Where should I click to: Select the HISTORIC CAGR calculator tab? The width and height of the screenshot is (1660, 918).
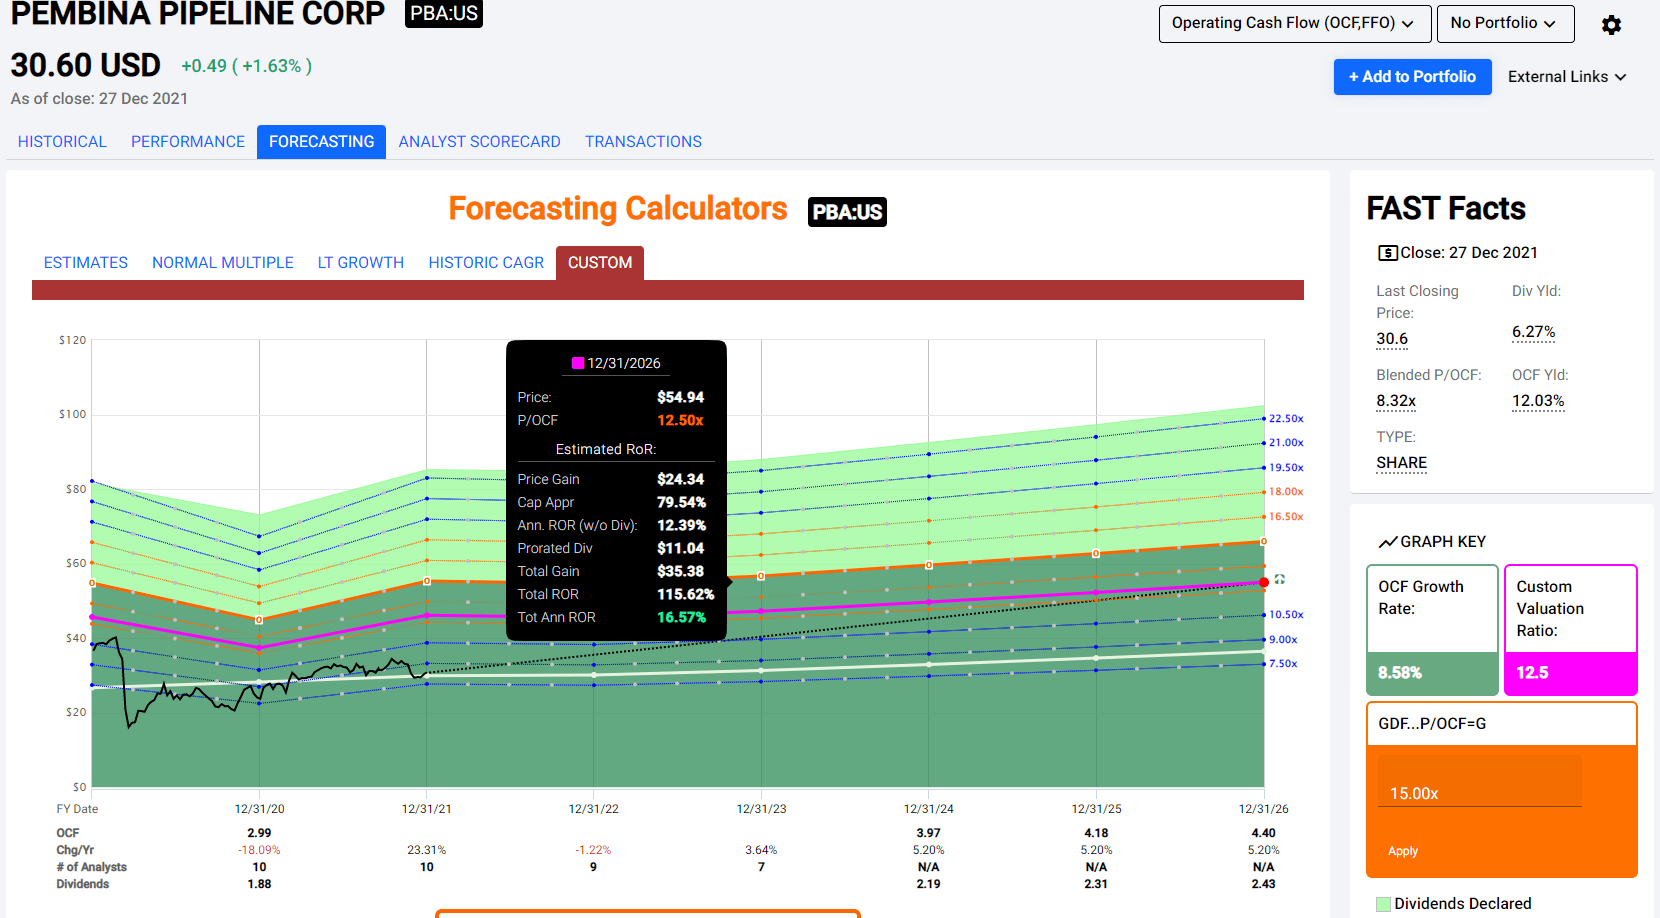[486, 263]
